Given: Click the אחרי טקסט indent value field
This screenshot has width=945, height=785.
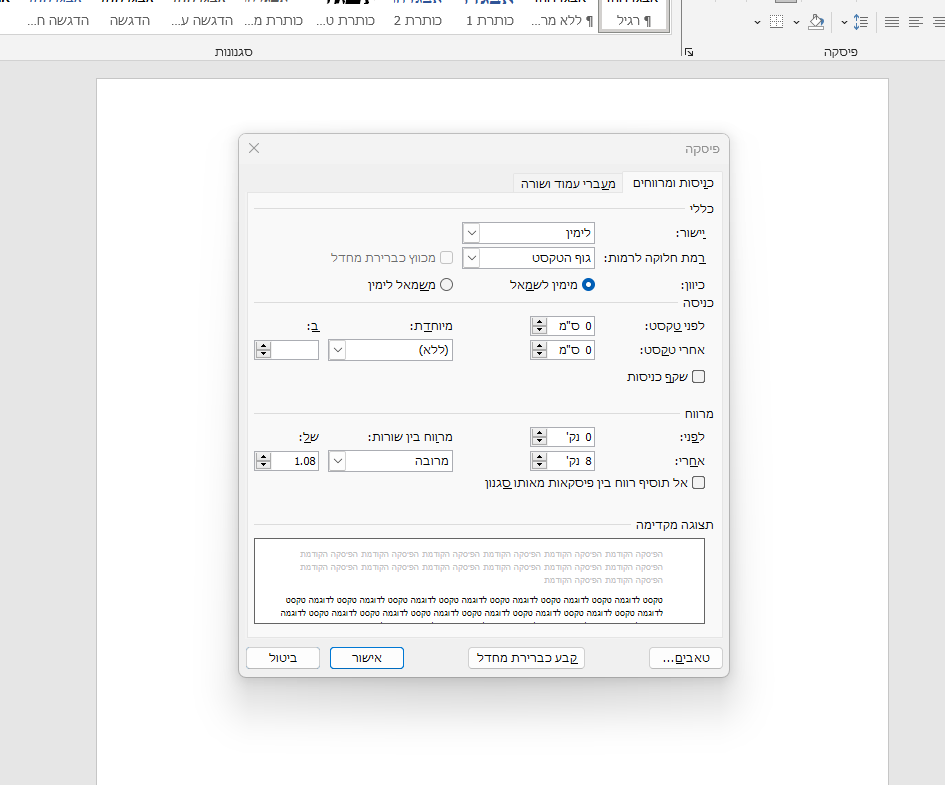Looking at the screenshot, I should tap(570, 350).
